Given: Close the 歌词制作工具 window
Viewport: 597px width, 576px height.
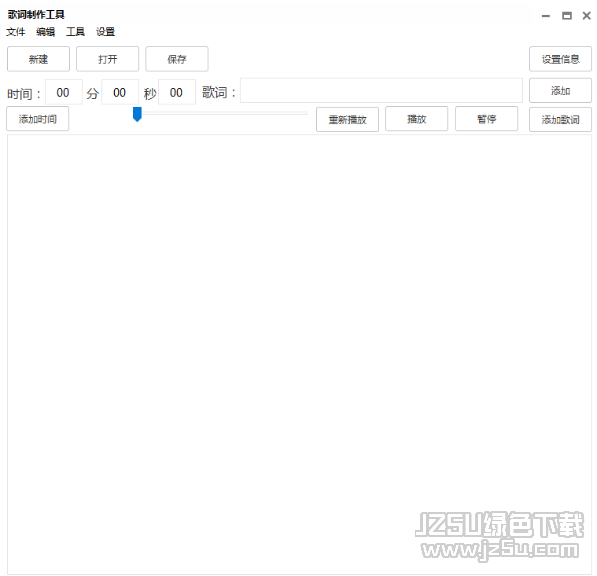Looking at the screenshot, I should click(x=587, y=16).
